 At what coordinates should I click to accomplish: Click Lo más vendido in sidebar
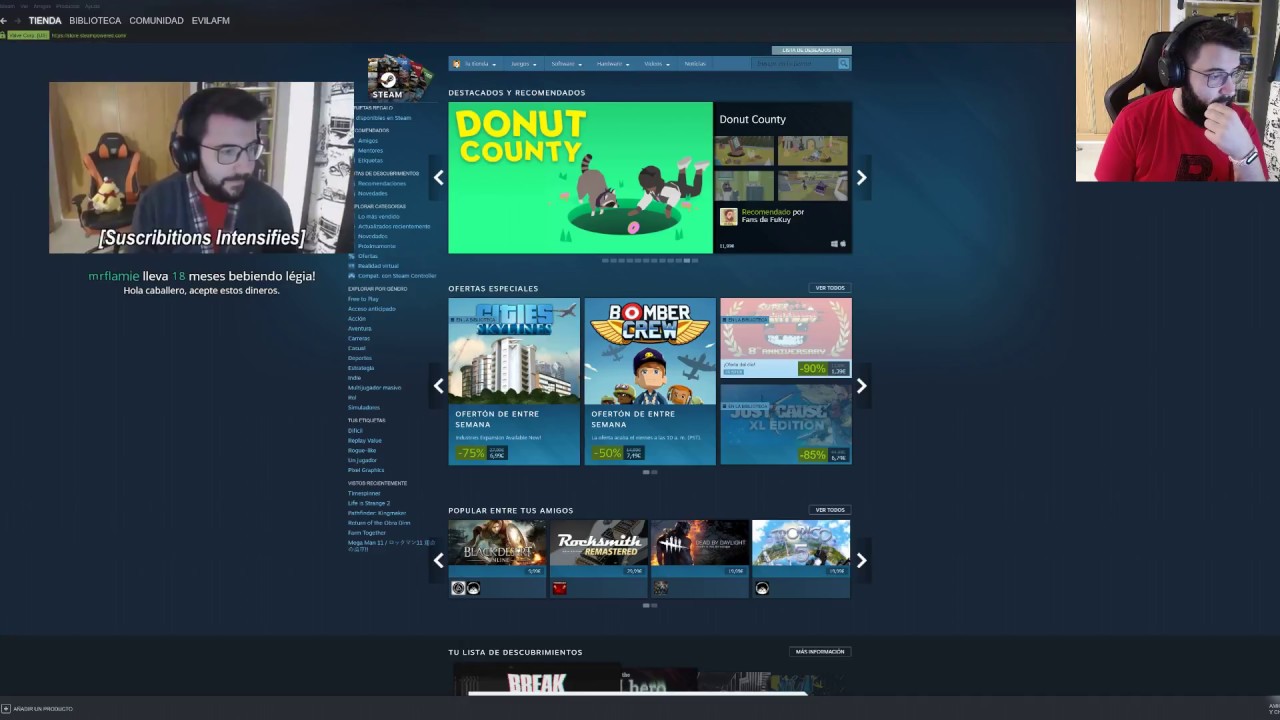(x=379, y=217)
